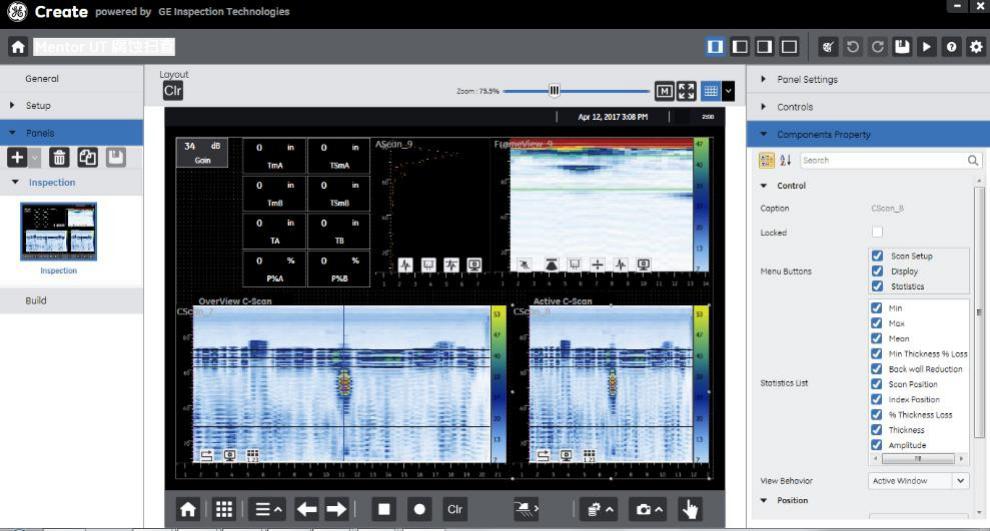Image resolution: width=990 pixels, height=531 pixels.
Task: Uncheck Back wall Reduction statistic
Action: [x=877, y=369]
